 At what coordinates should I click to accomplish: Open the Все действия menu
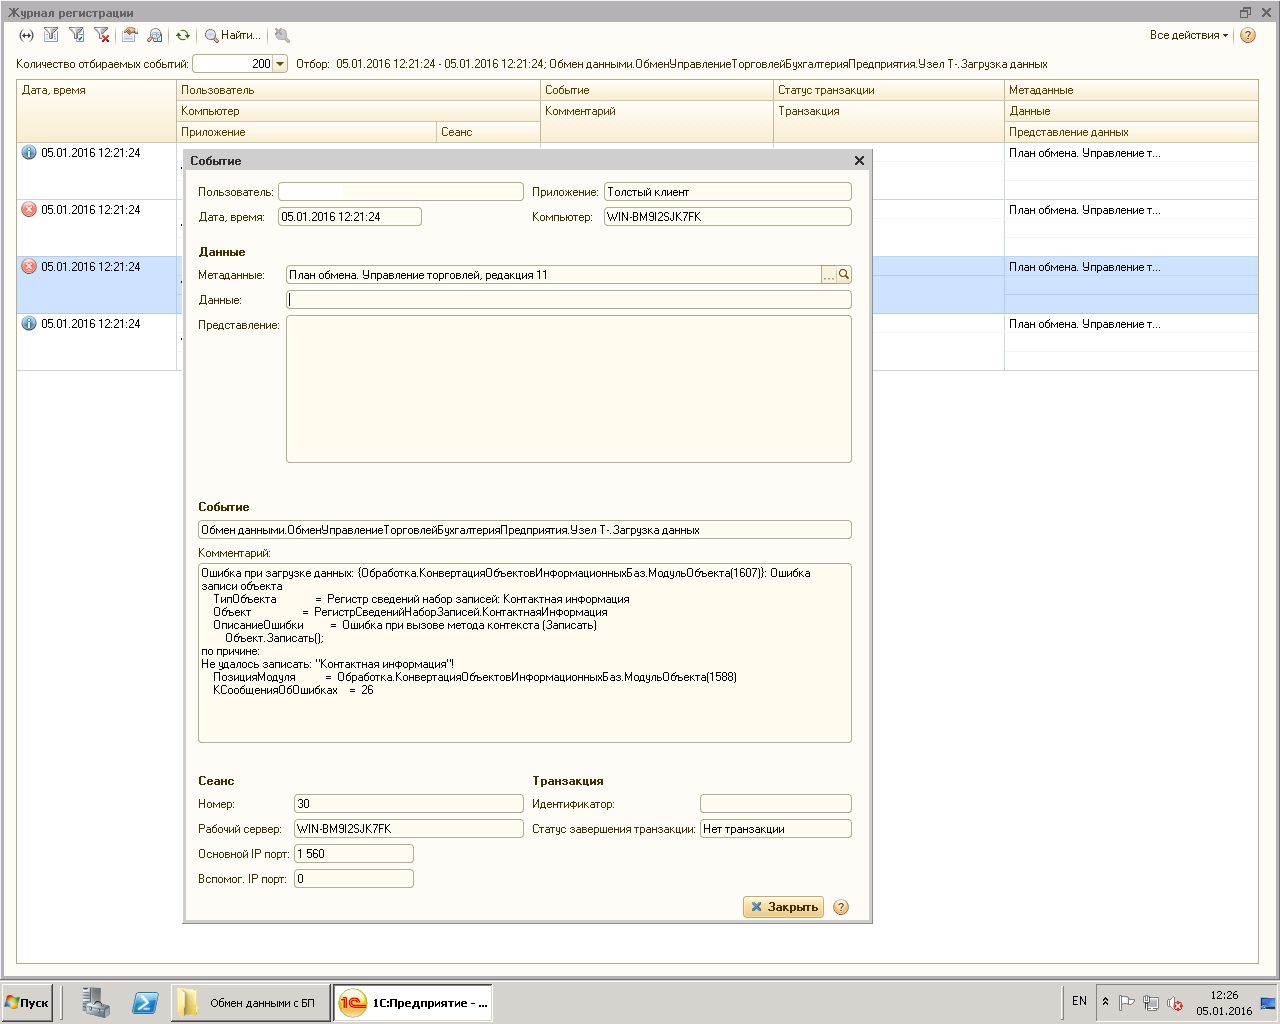click(x=1188, y=35)
